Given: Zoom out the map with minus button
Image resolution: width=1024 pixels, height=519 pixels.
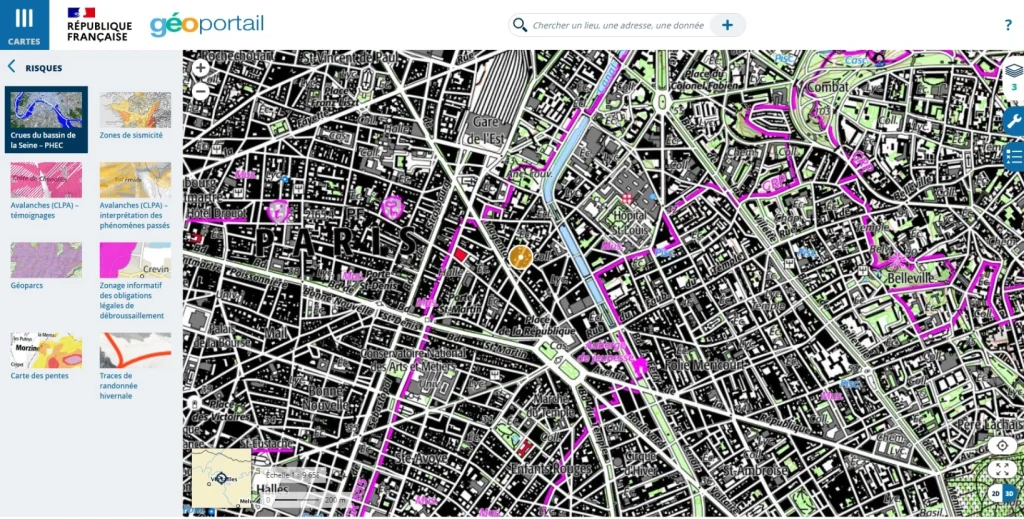Looking at the screenshot, I should 200,92.
